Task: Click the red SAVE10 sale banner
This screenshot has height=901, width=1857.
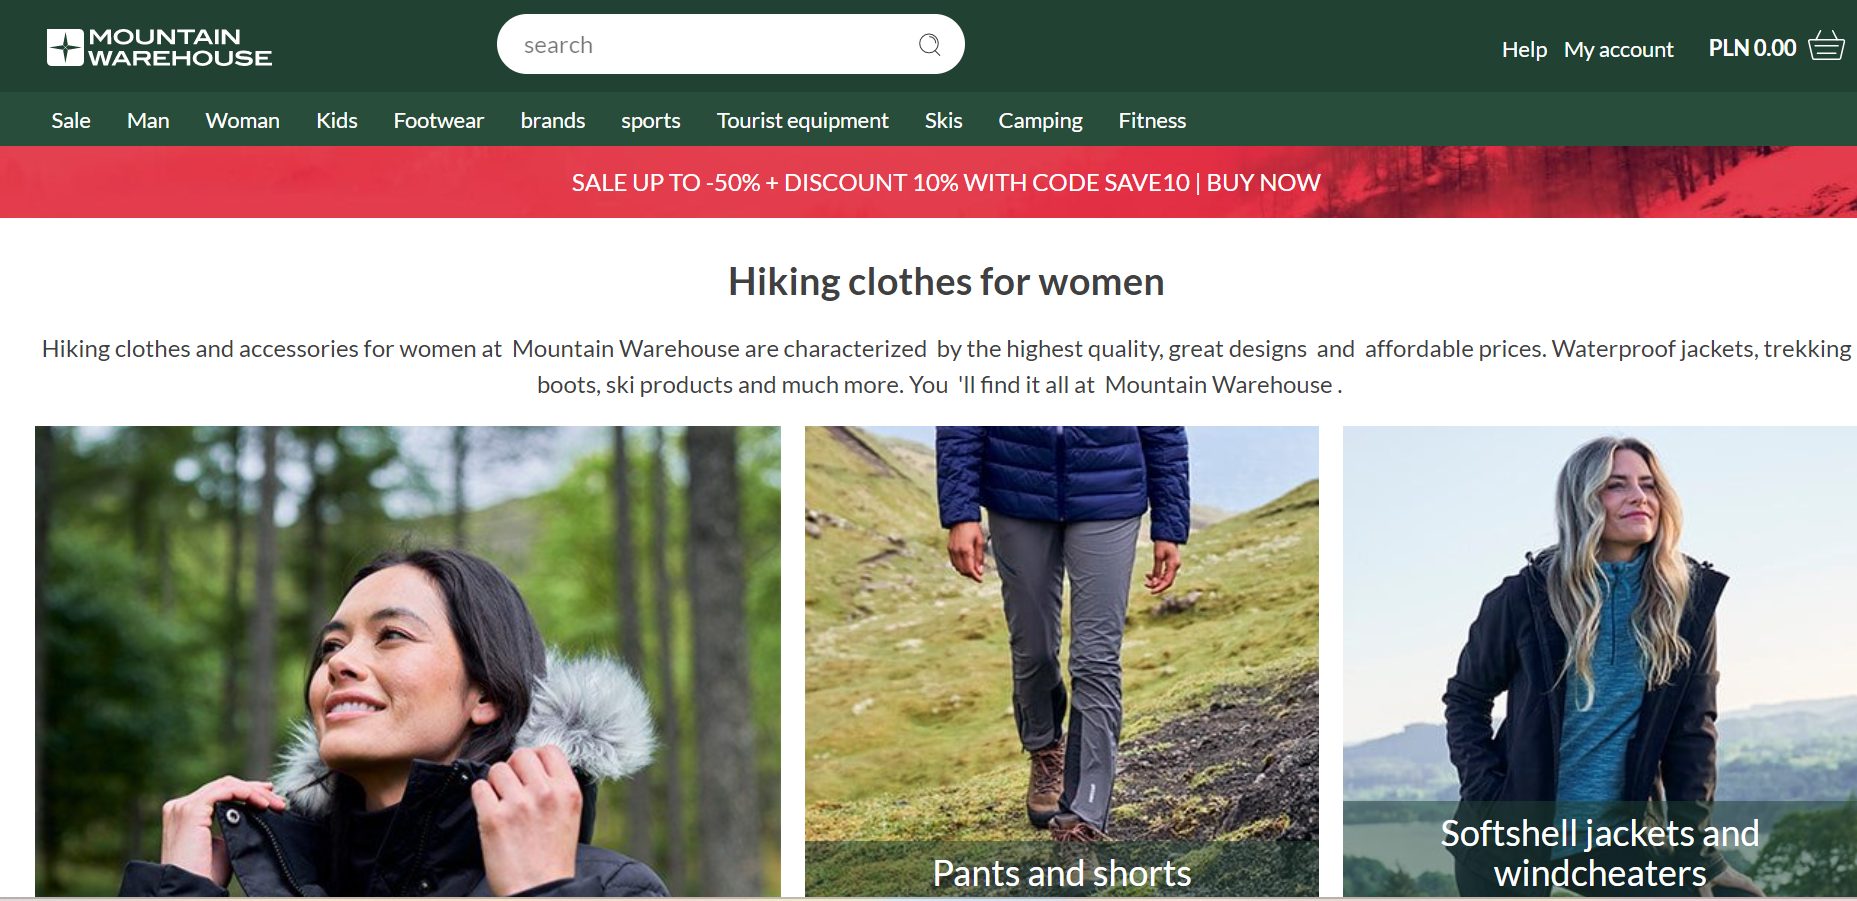Action: pyautogui.click(x=945, y=183)
